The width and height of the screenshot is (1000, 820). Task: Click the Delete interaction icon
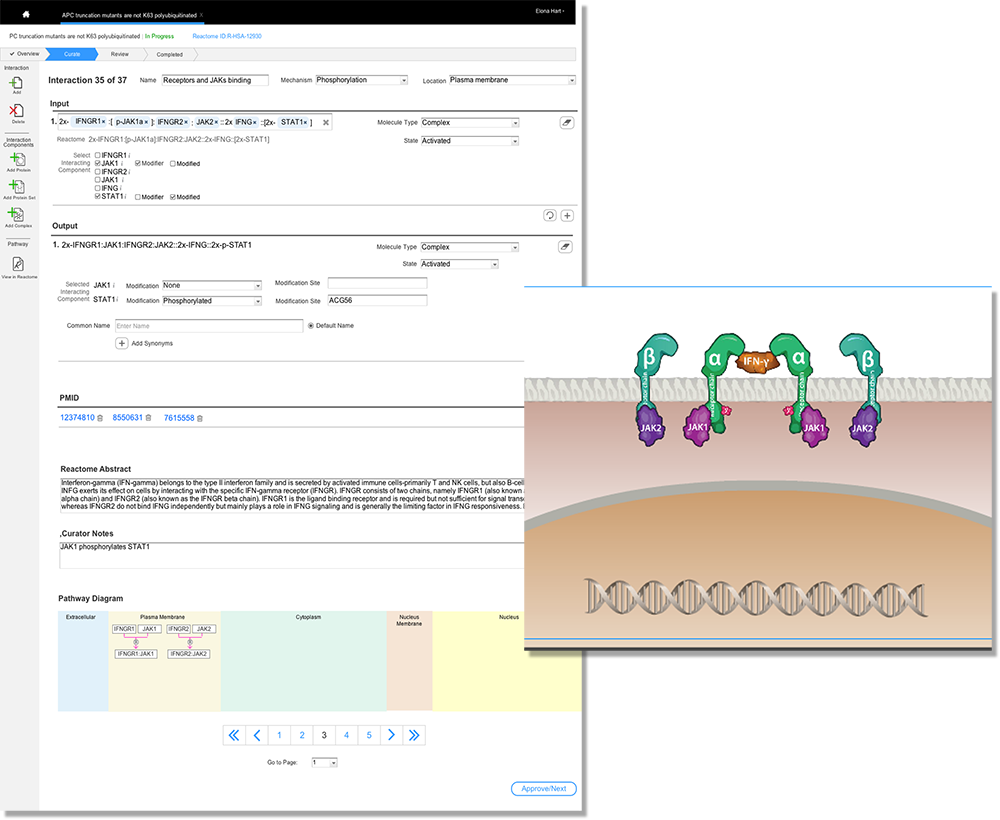click(17, 111)
